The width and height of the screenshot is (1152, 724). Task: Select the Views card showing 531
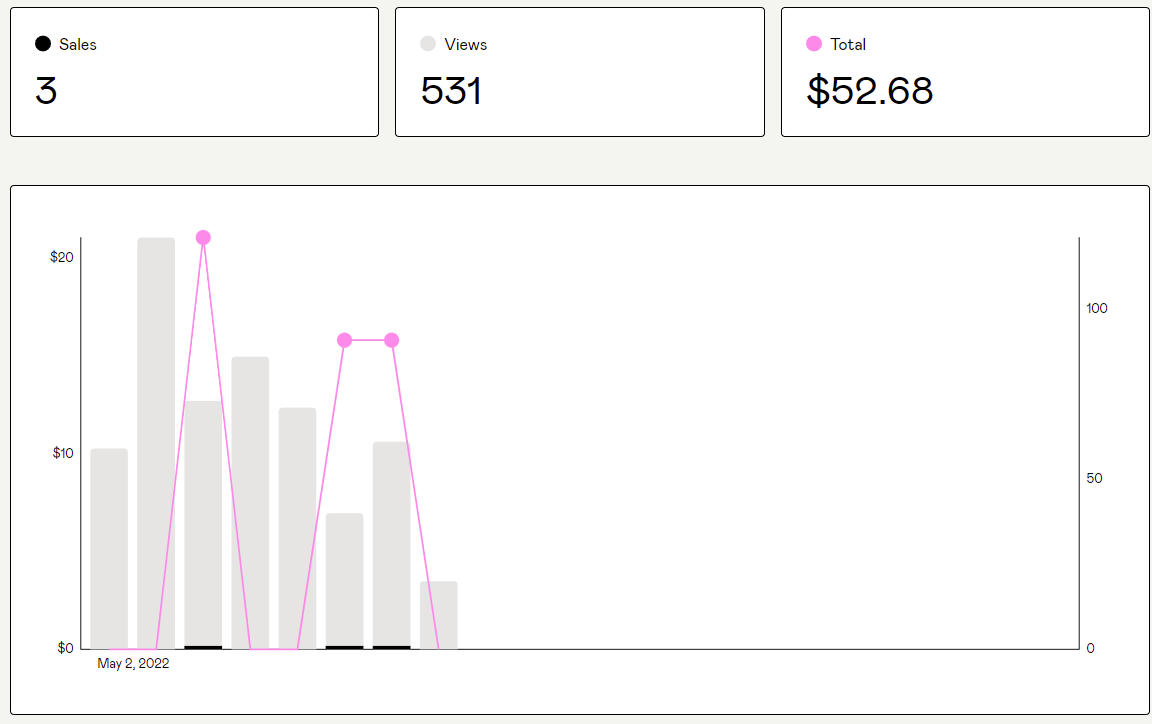pyautogui.click(x=580, y=72)
